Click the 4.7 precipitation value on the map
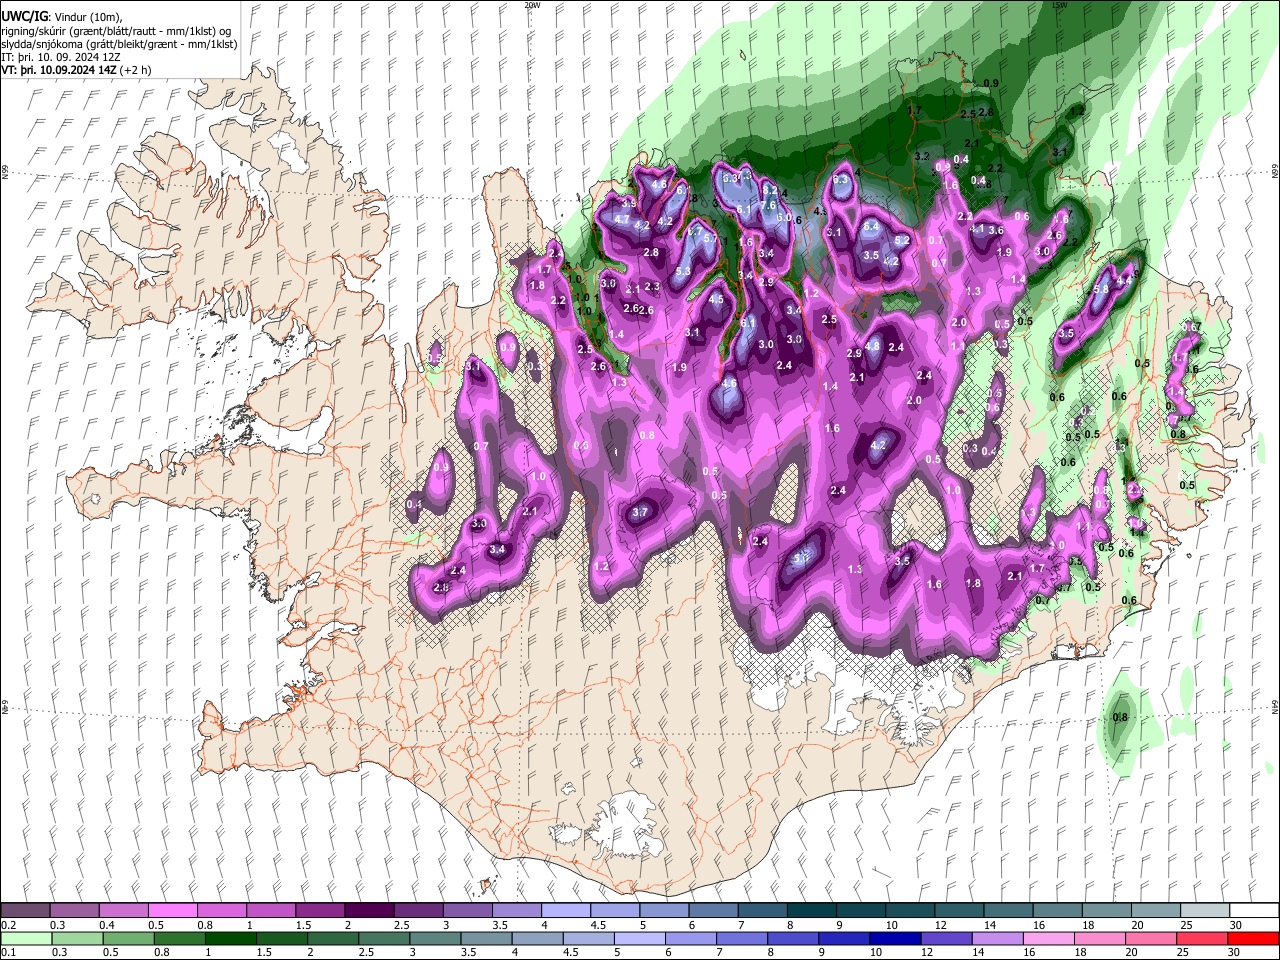 [x=622, y=220]
